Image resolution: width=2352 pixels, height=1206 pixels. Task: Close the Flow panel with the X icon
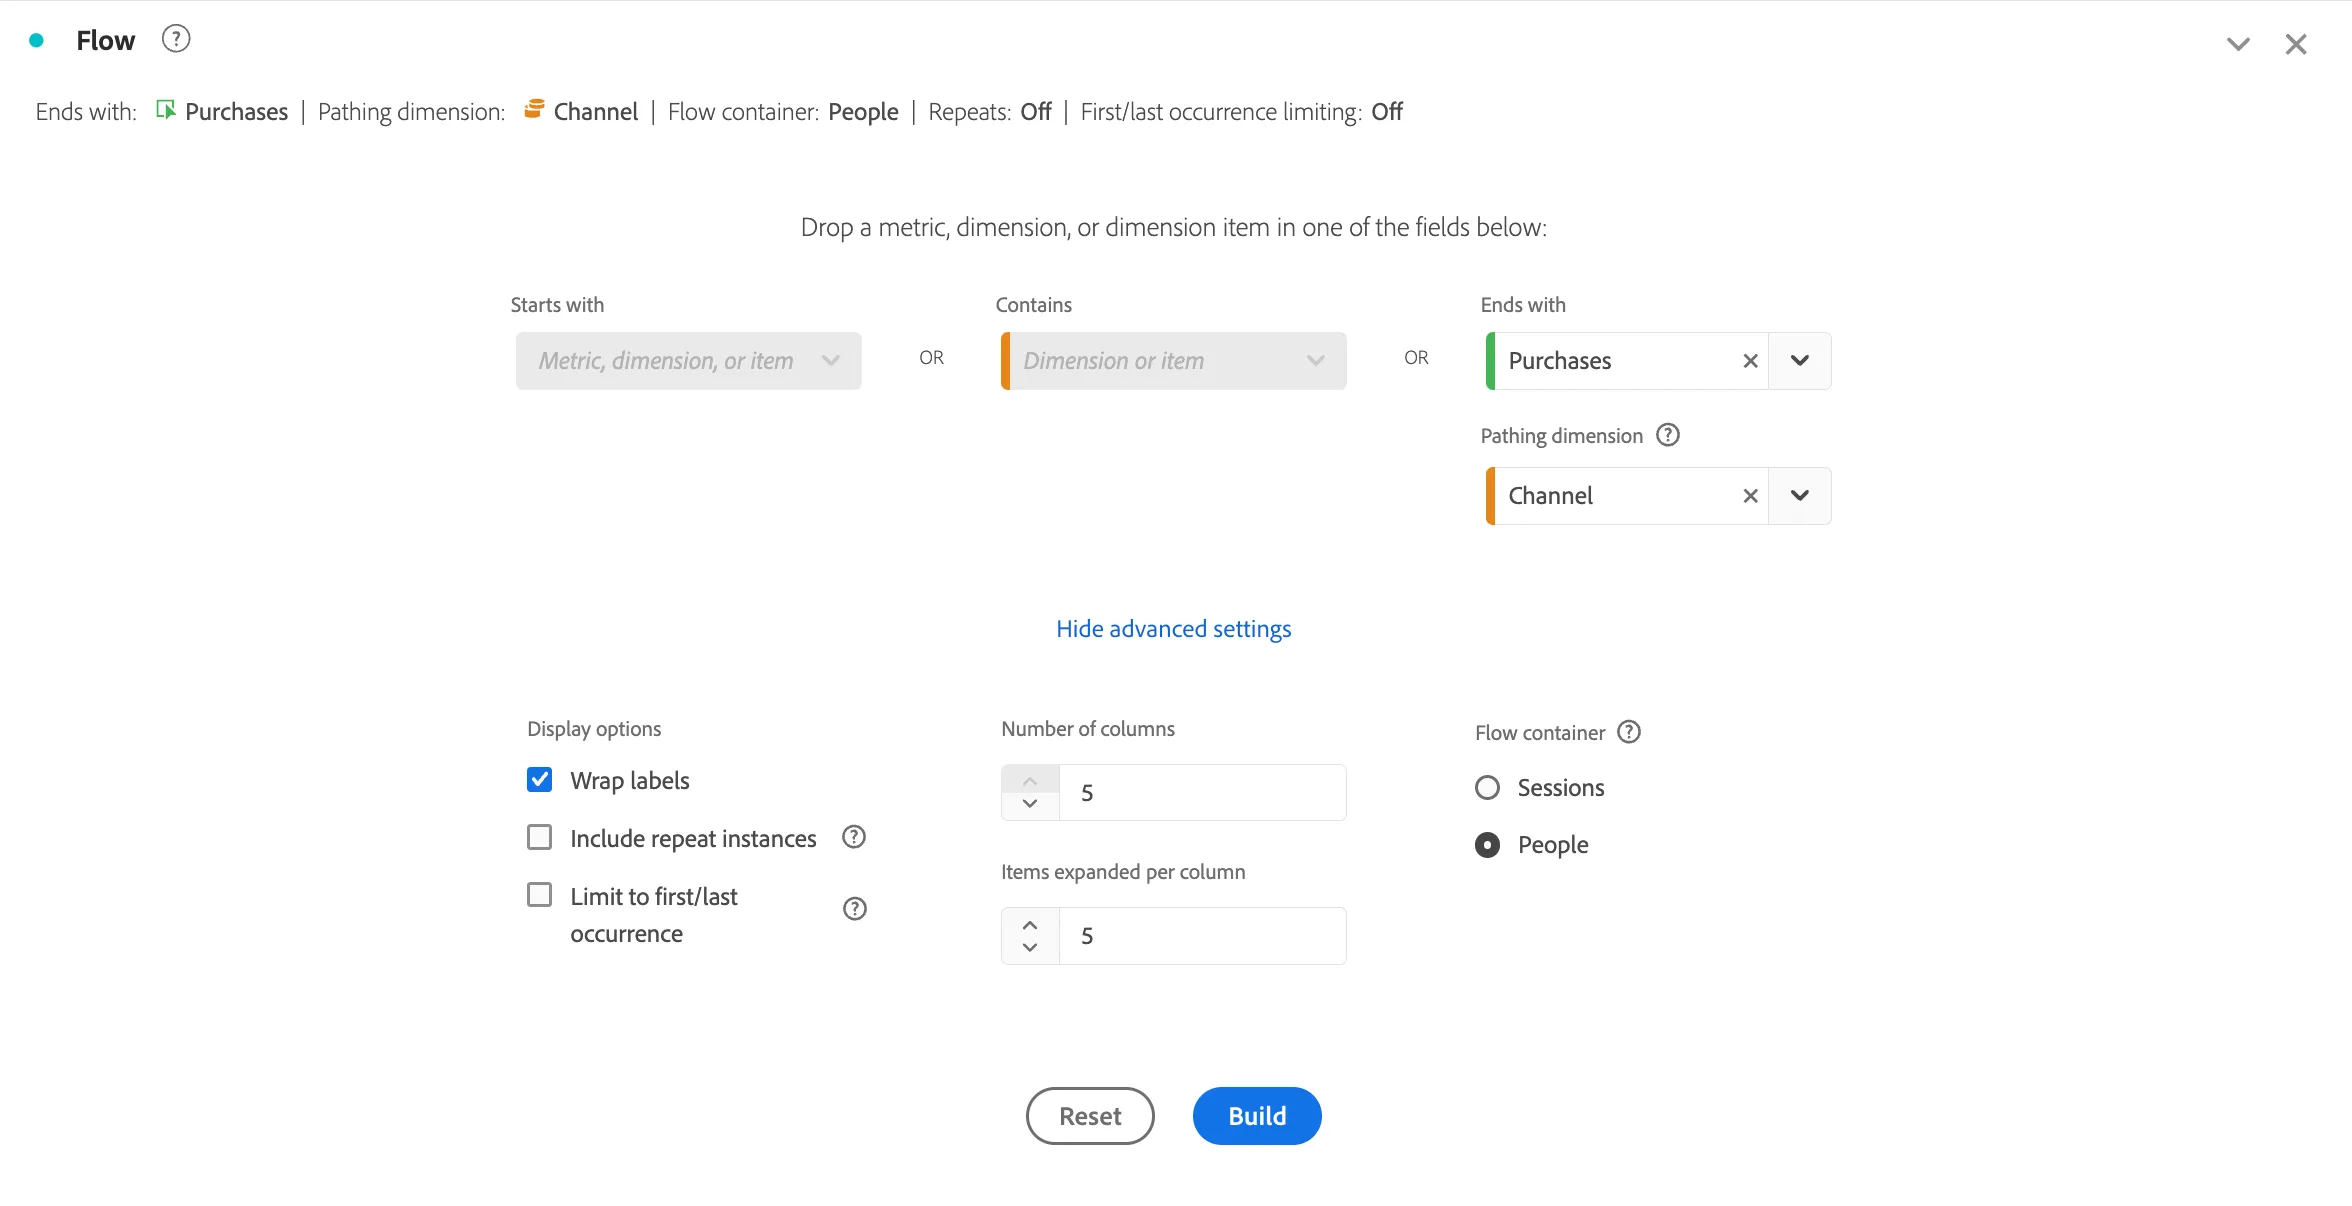2296,44
